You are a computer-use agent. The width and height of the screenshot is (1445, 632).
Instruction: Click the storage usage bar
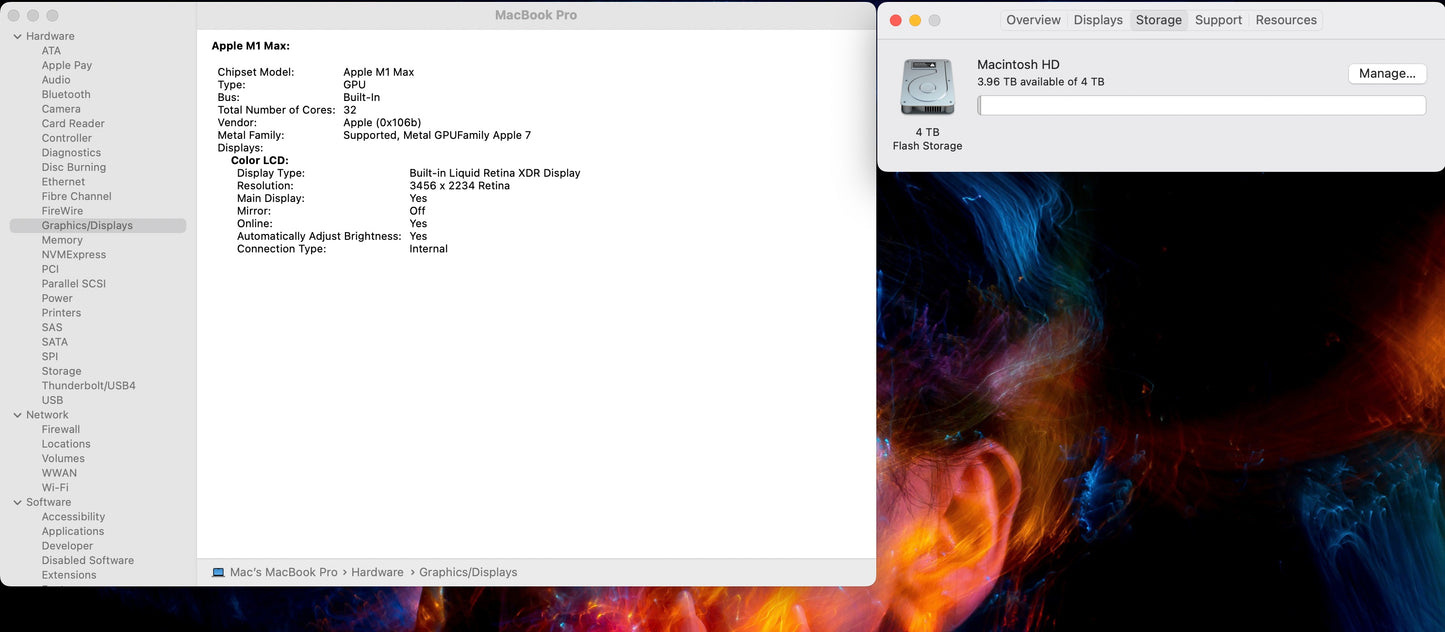(x=1201, y=106)
